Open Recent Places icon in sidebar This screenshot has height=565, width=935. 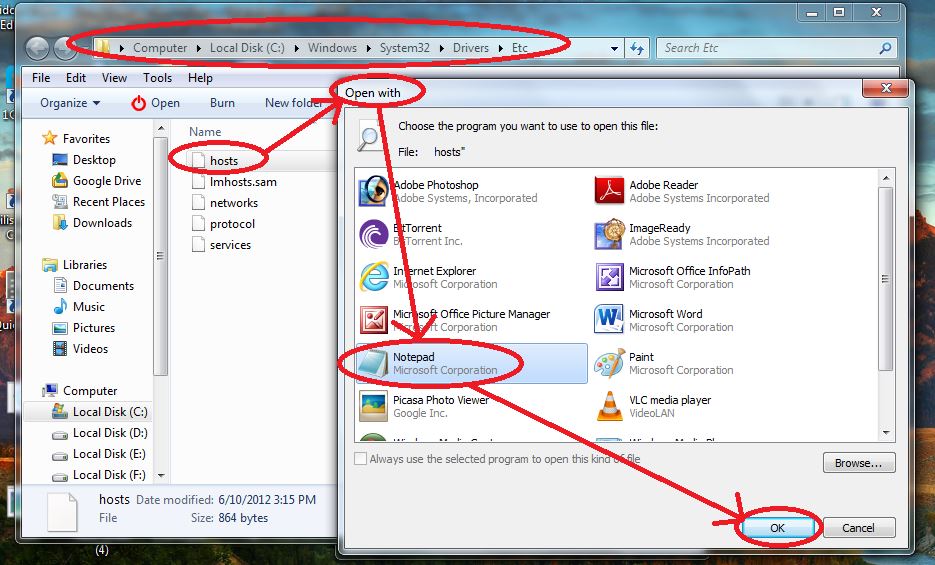[x=60, y=201]
